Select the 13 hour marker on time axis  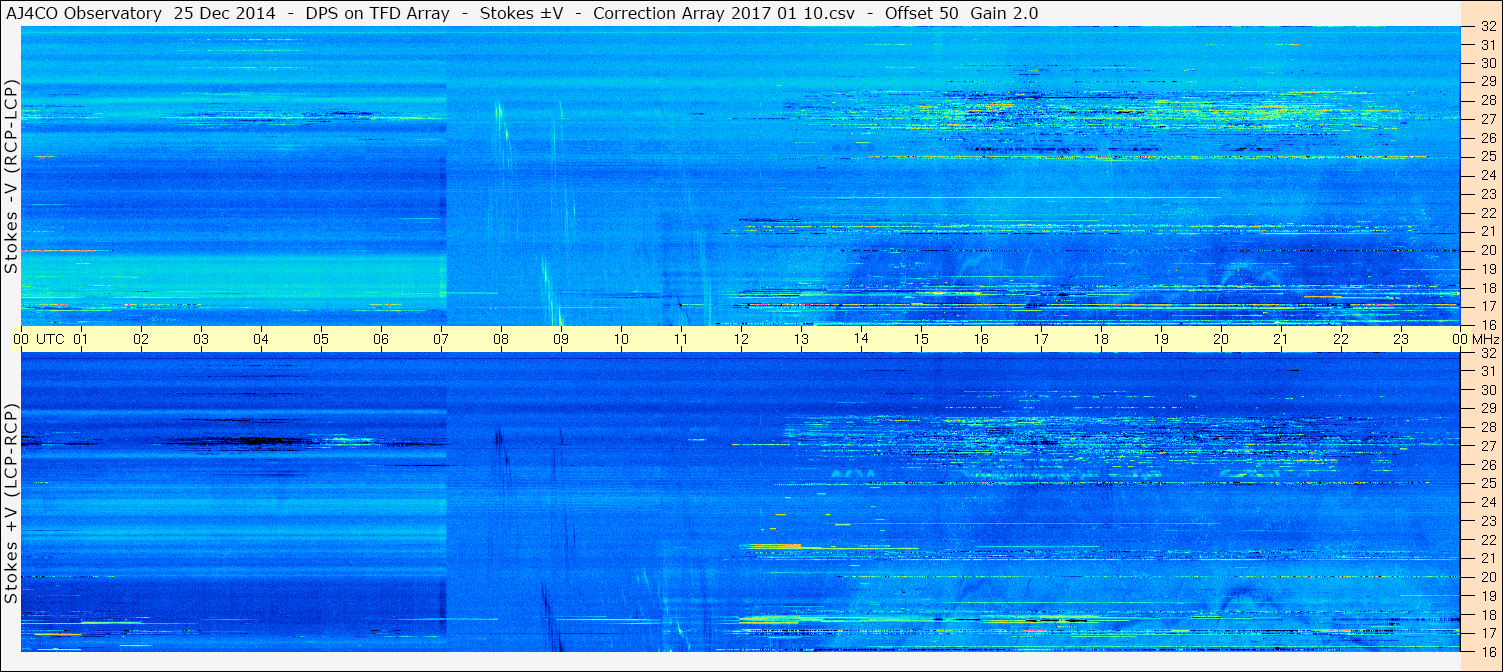801,339
